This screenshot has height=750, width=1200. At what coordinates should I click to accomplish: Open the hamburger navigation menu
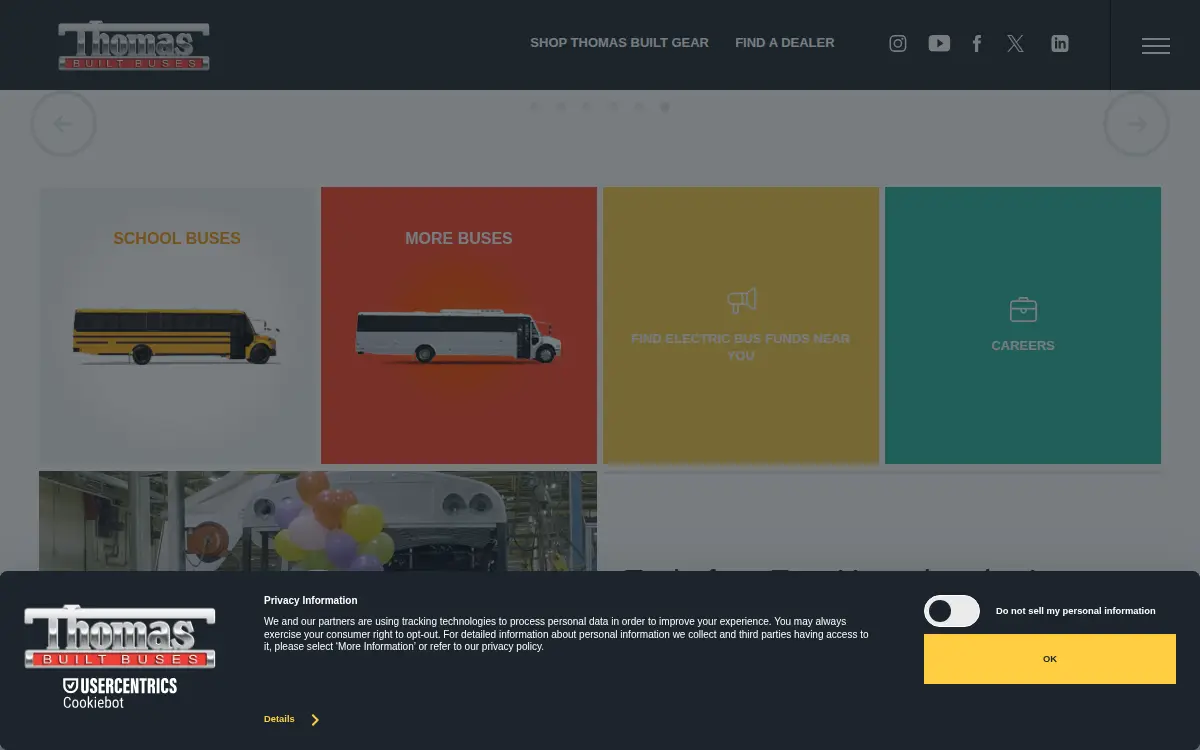tap(1156, 46)
